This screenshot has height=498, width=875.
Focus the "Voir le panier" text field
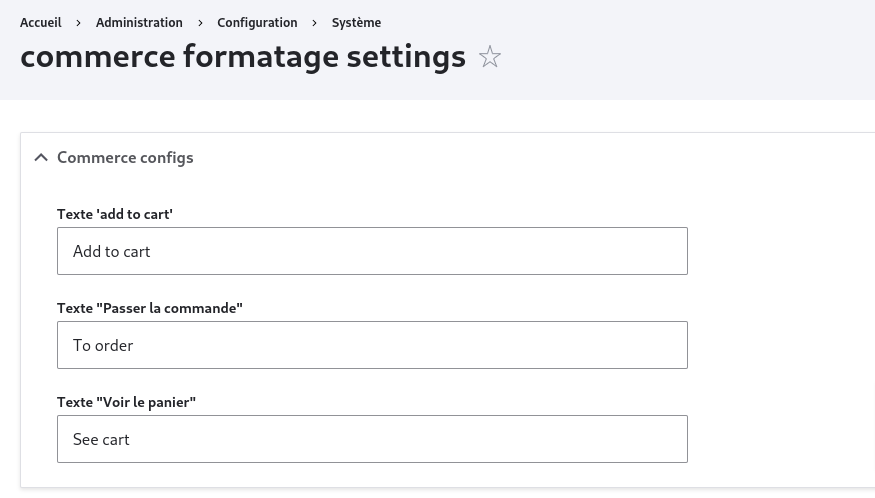[x=372, y=439]
